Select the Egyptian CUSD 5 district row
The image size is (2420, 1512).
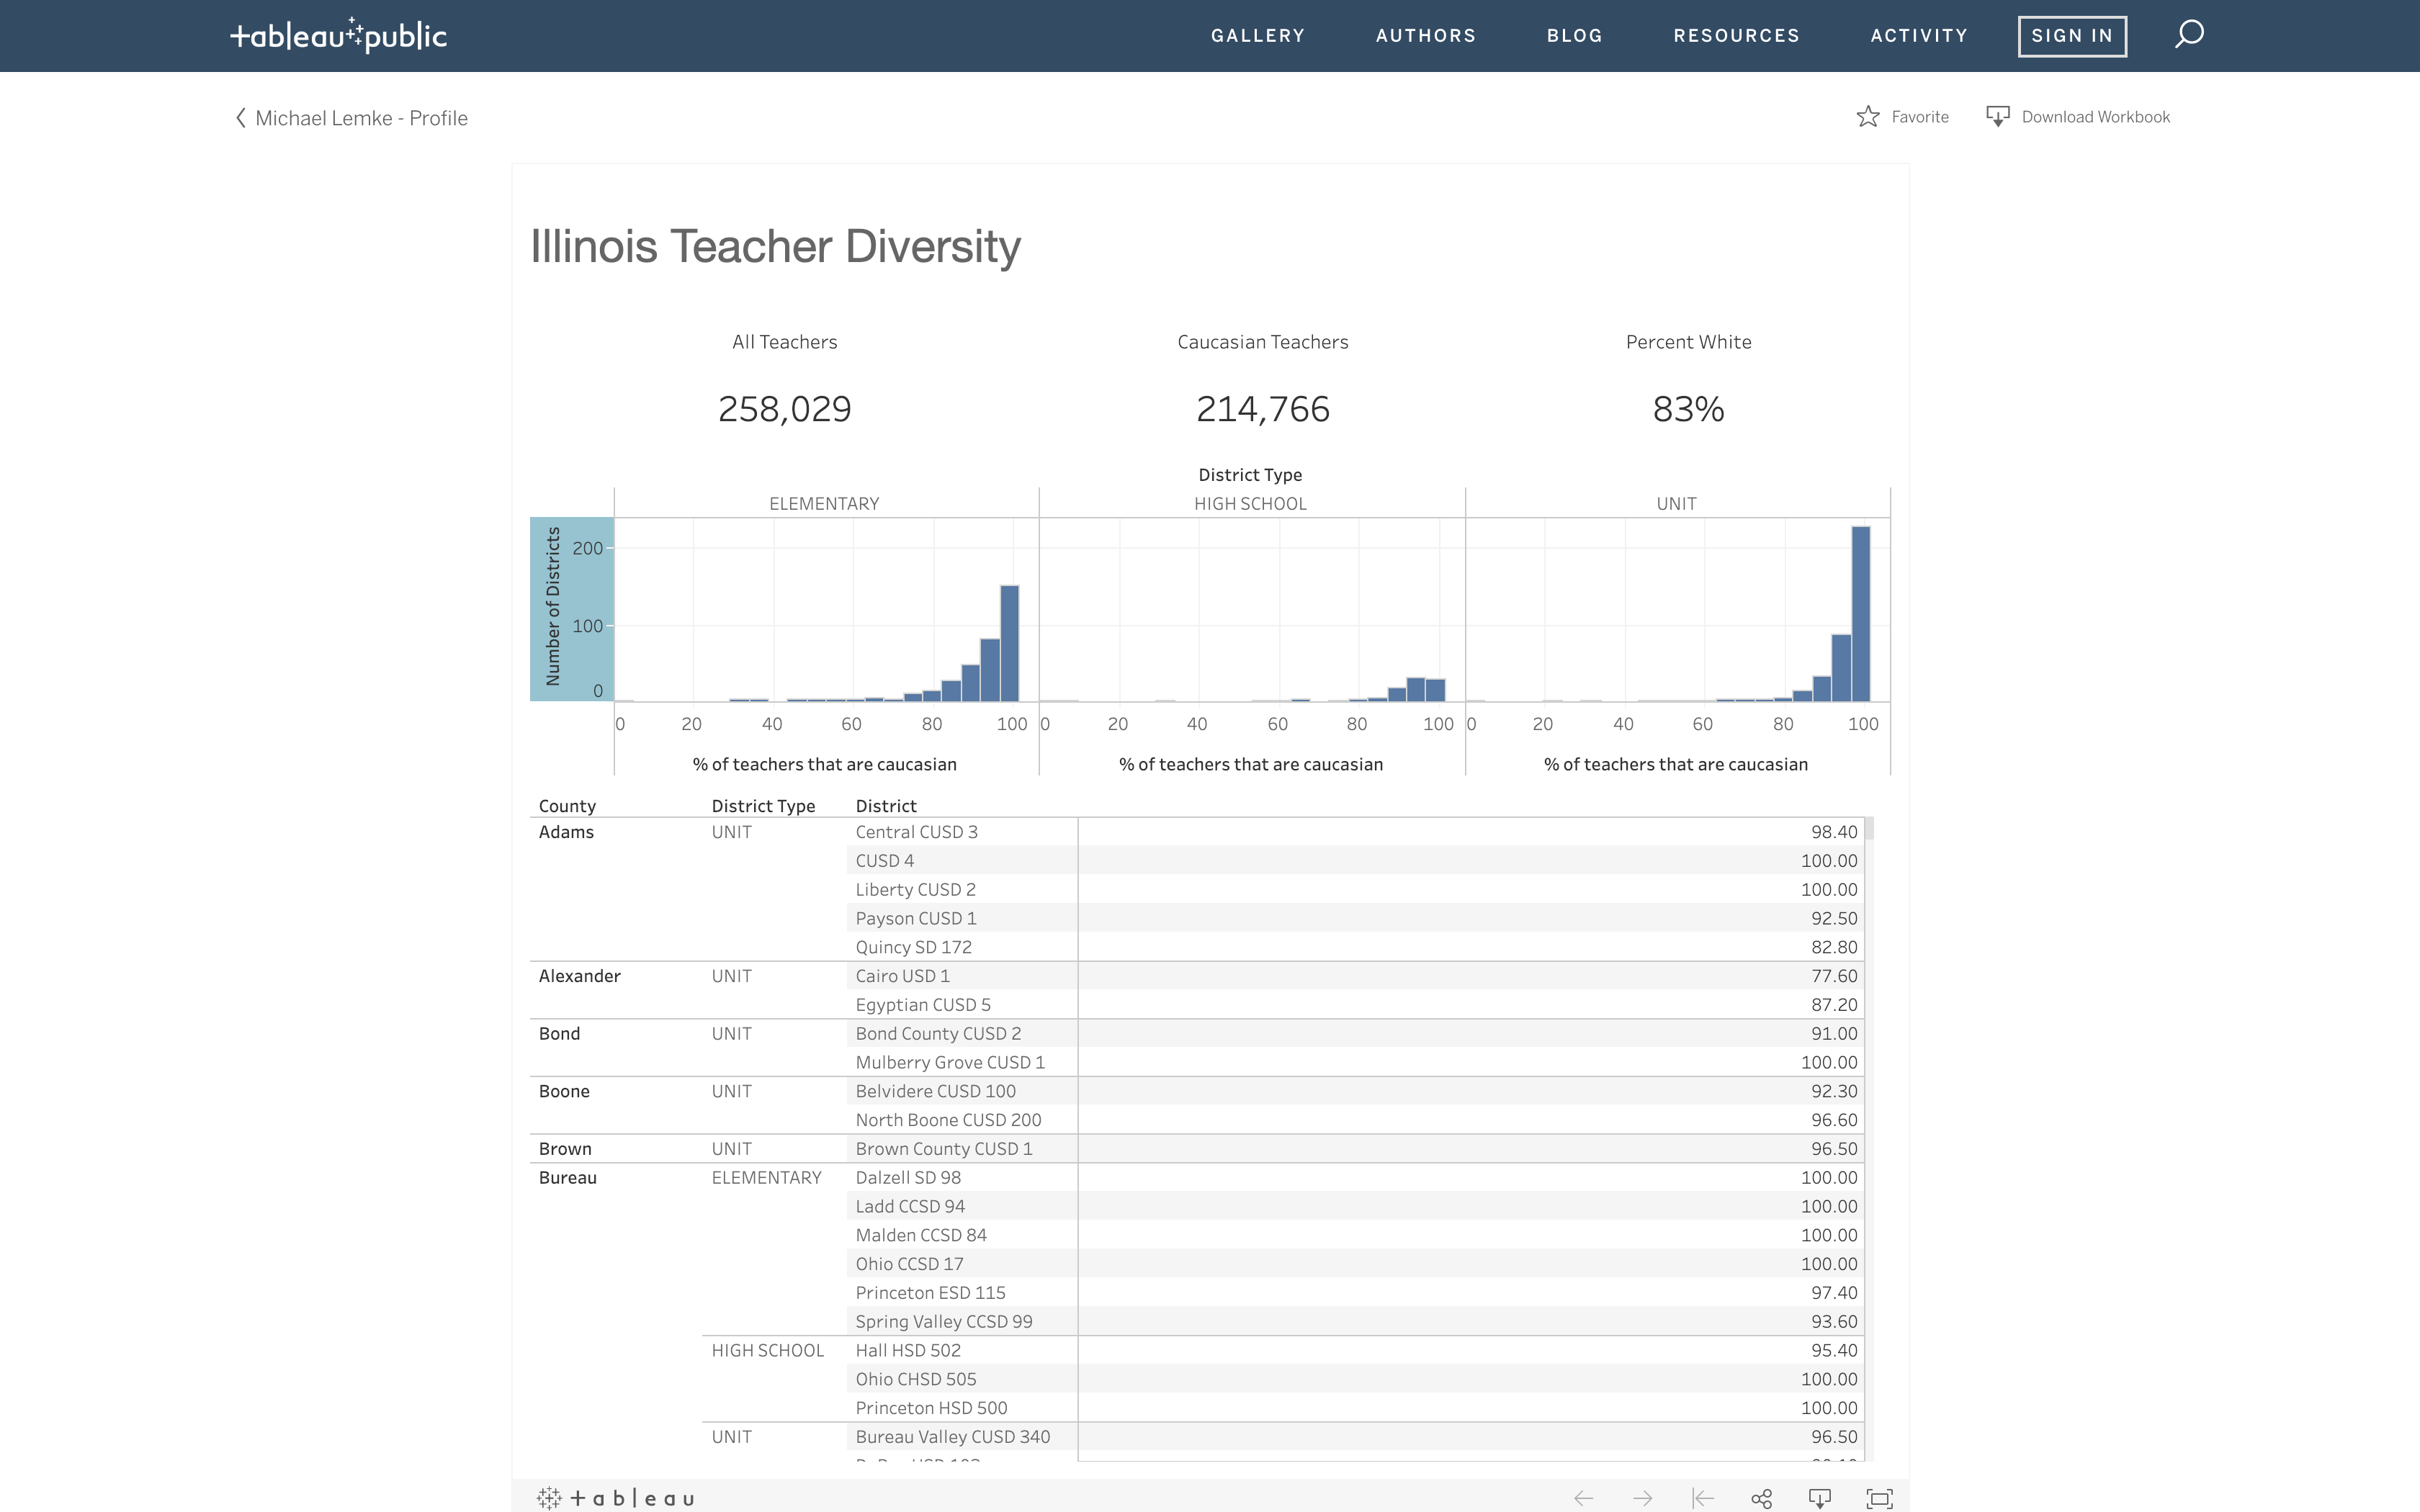tap(923, 1005)
